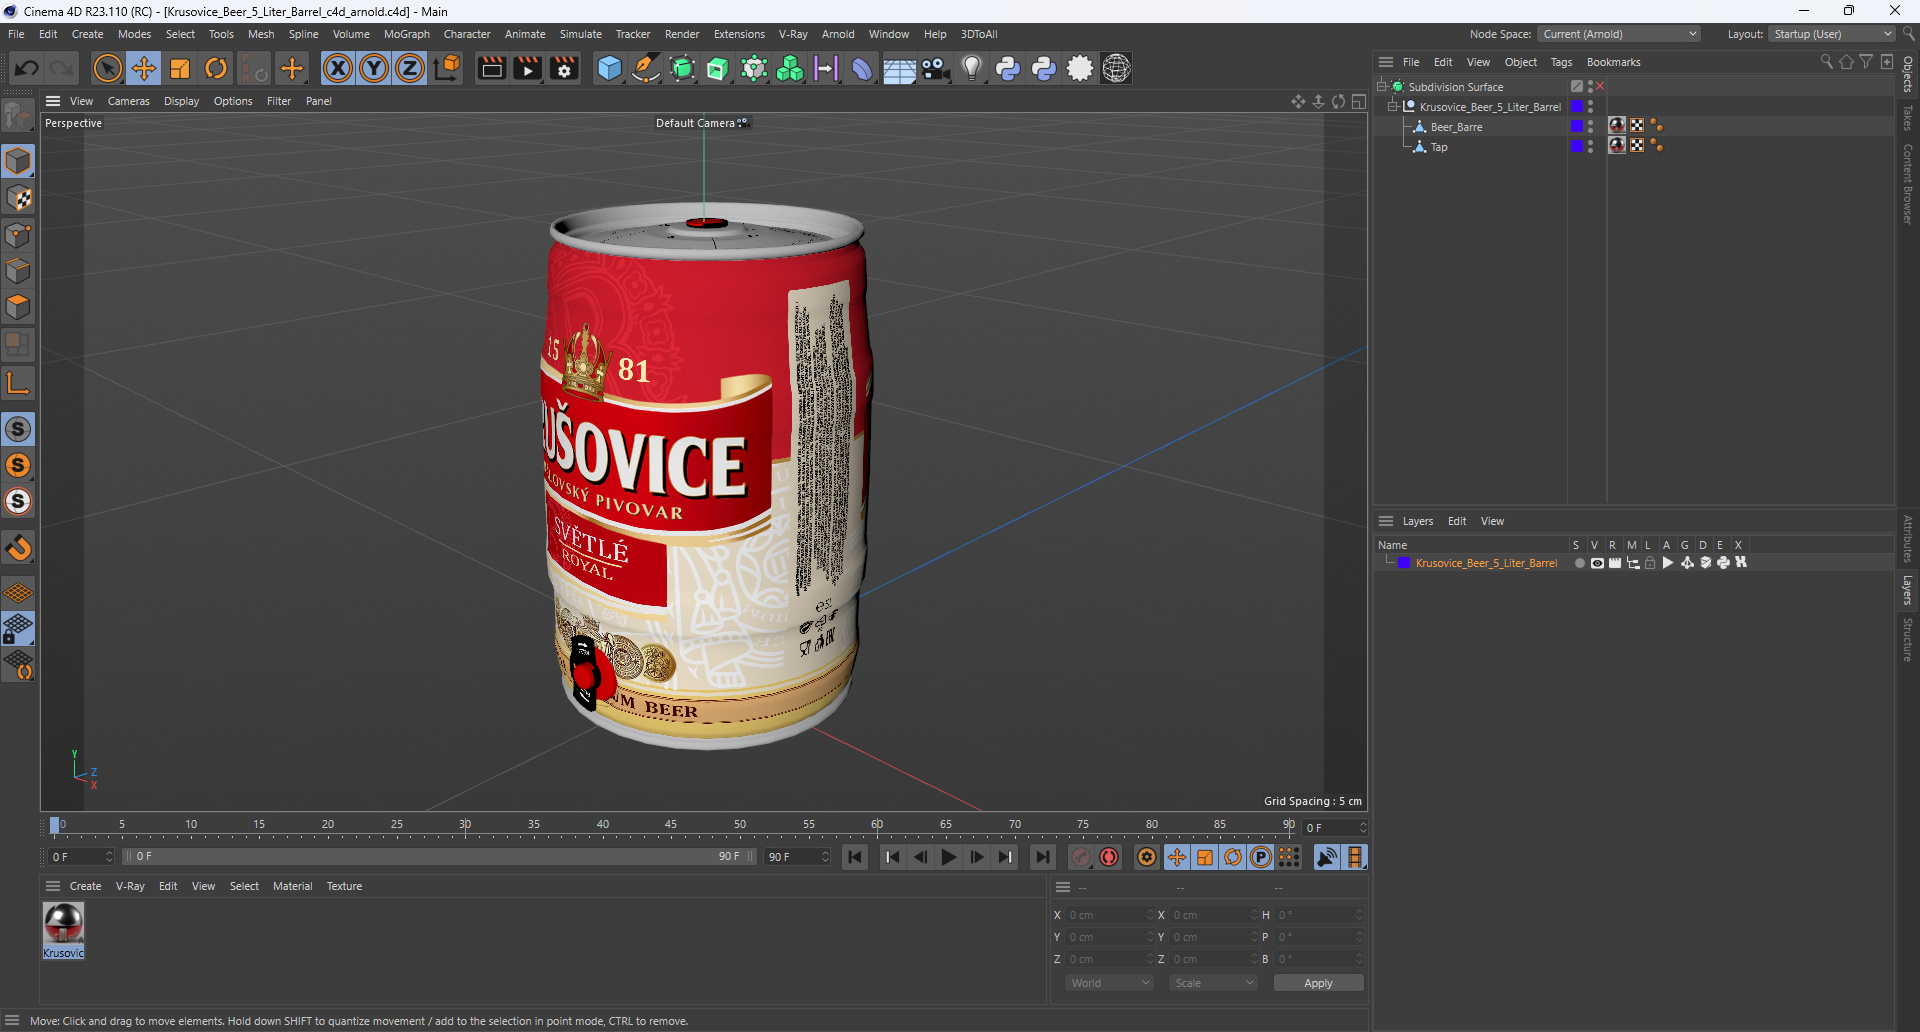Viewport: 1920px width, 1032px height.
Task: Add a Light object
Action: point(971,68)
